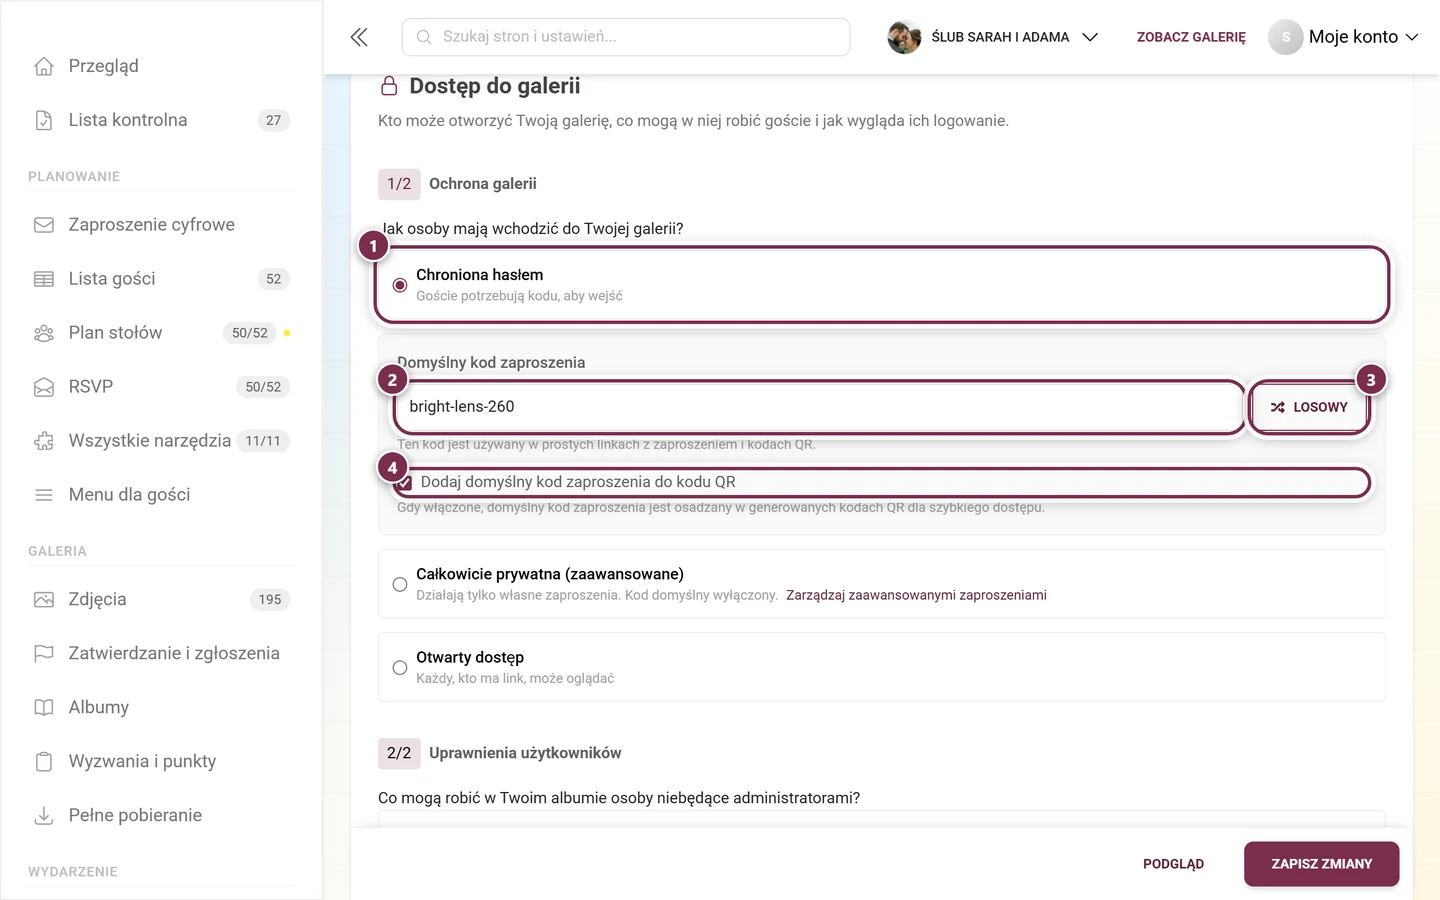Click the Lista gości table icon
Viewport: 1440px width, 900px height.
coord(44,279)
